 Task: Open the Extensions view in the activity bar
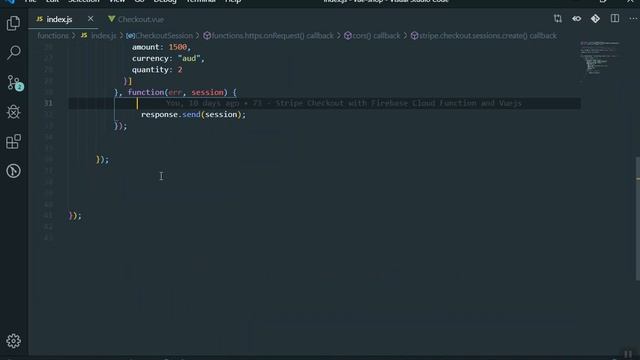[x=13, y=142]
